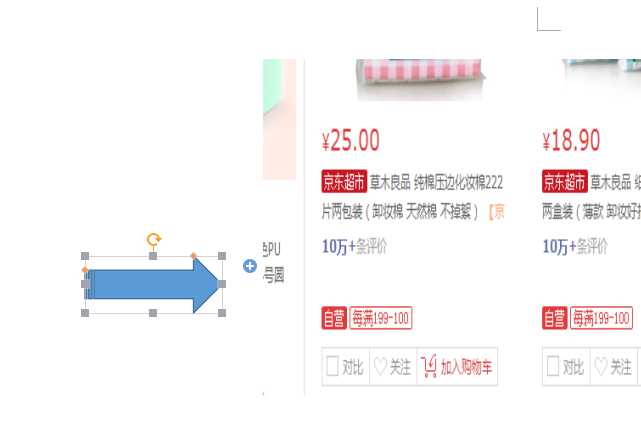641x426 pixels.
Task: Click 京东超市 badge on ¥18.90 item
Action: coord(565,182)
